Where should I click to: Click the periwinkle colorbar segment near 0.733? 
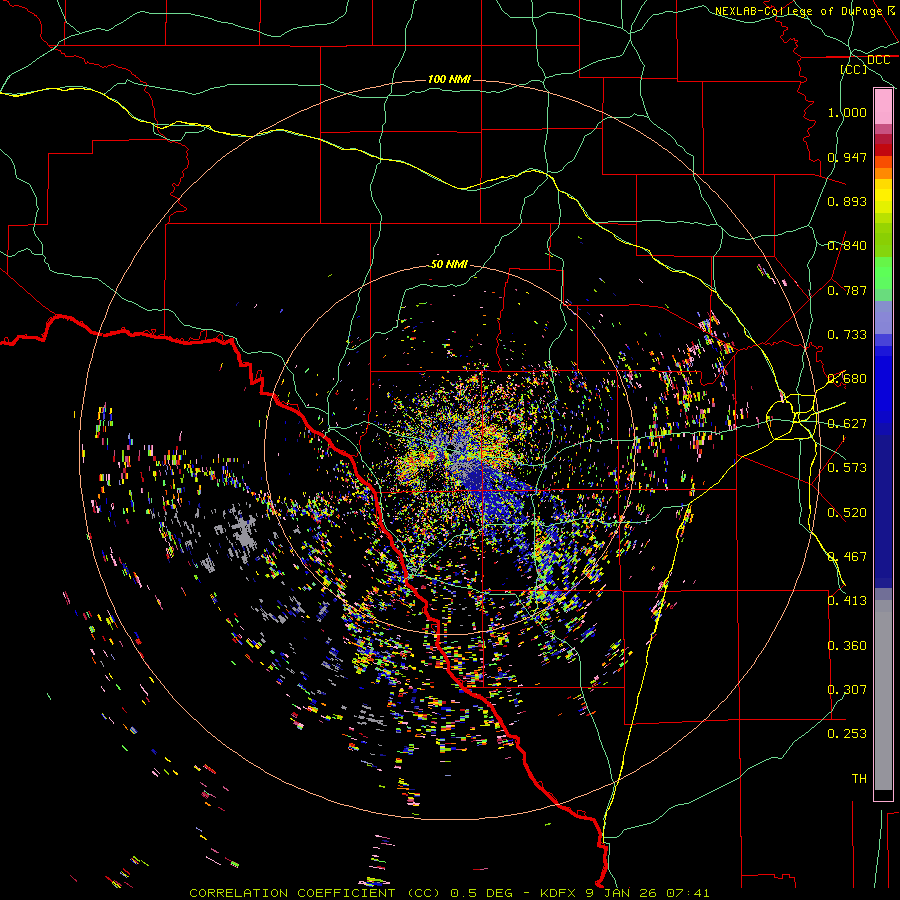(883, 317)
